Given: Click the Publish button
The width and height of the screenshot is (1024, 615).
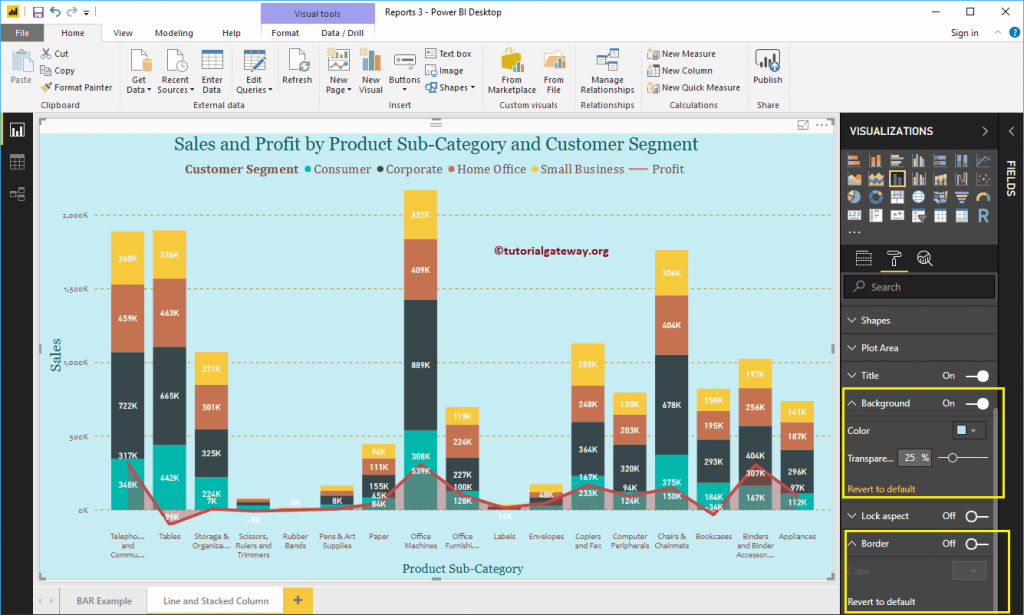Looking at the screenshot, I should click(767, 66).
